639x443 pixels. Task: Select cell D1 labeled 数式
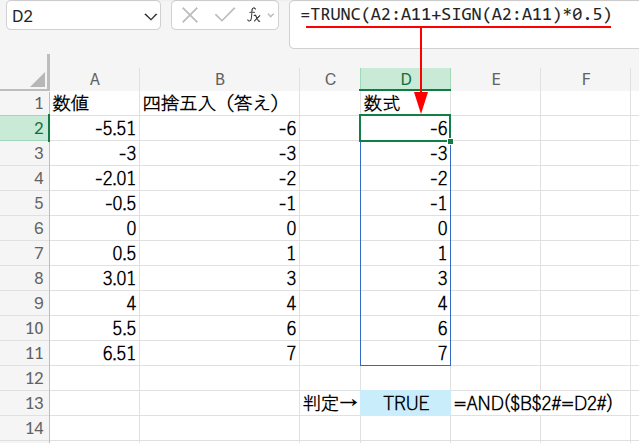(405, 103)
